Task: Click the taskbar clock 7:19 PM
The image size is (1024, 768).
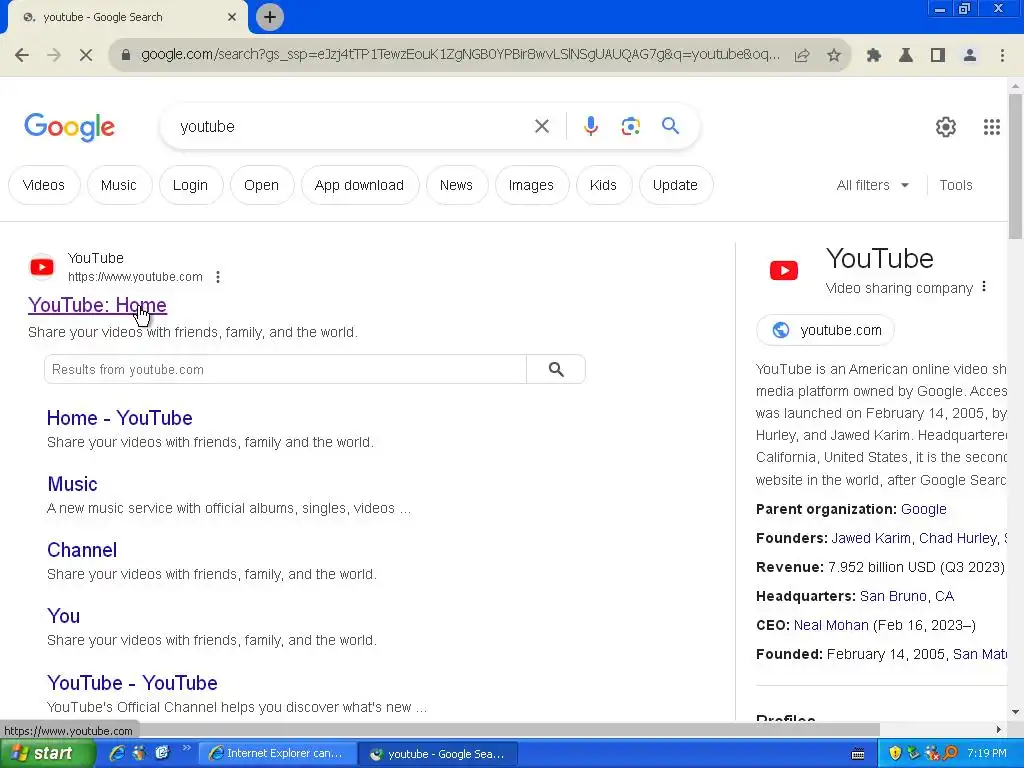Action: pyautogui.click(x=986, y=754)
